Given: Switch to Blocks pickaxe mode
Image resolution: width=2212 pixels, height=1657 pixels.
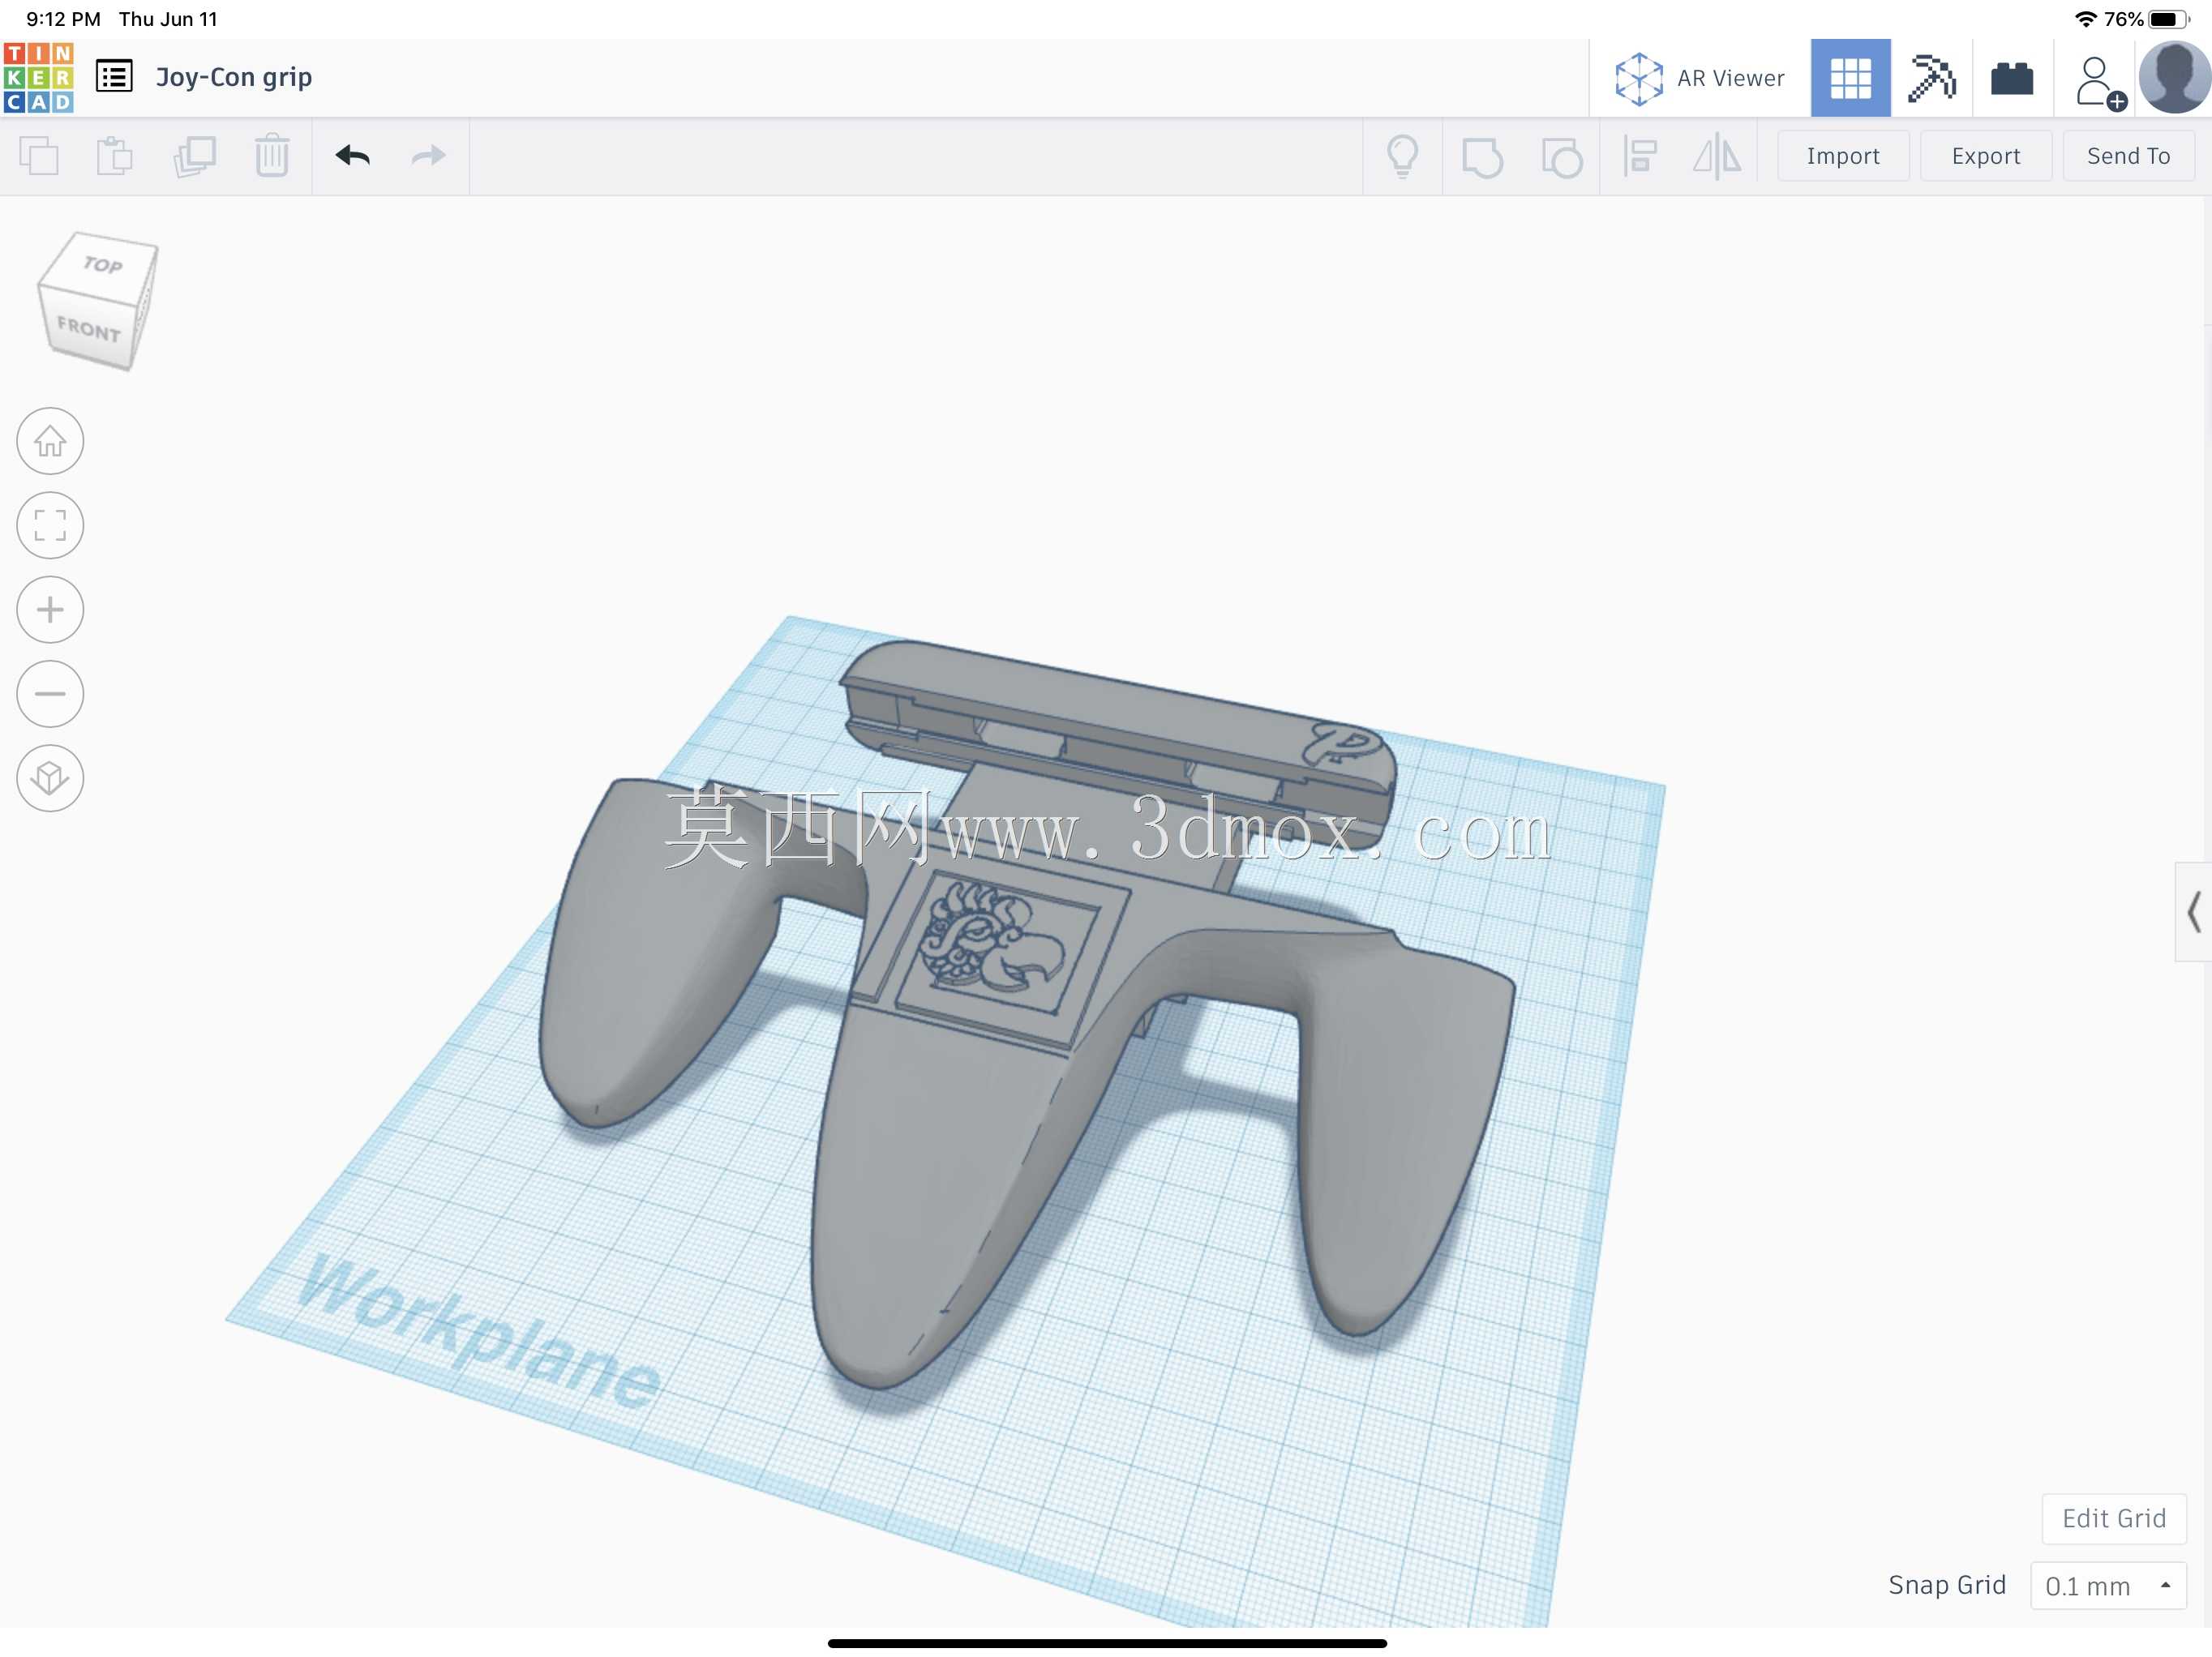Looking at the screenshot, I should 1931,78.
